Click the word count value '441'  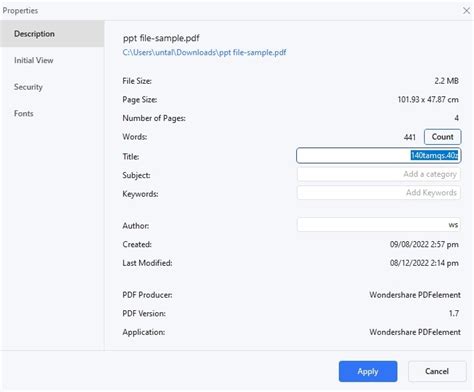pyautogui.click(x=410, y=137)
